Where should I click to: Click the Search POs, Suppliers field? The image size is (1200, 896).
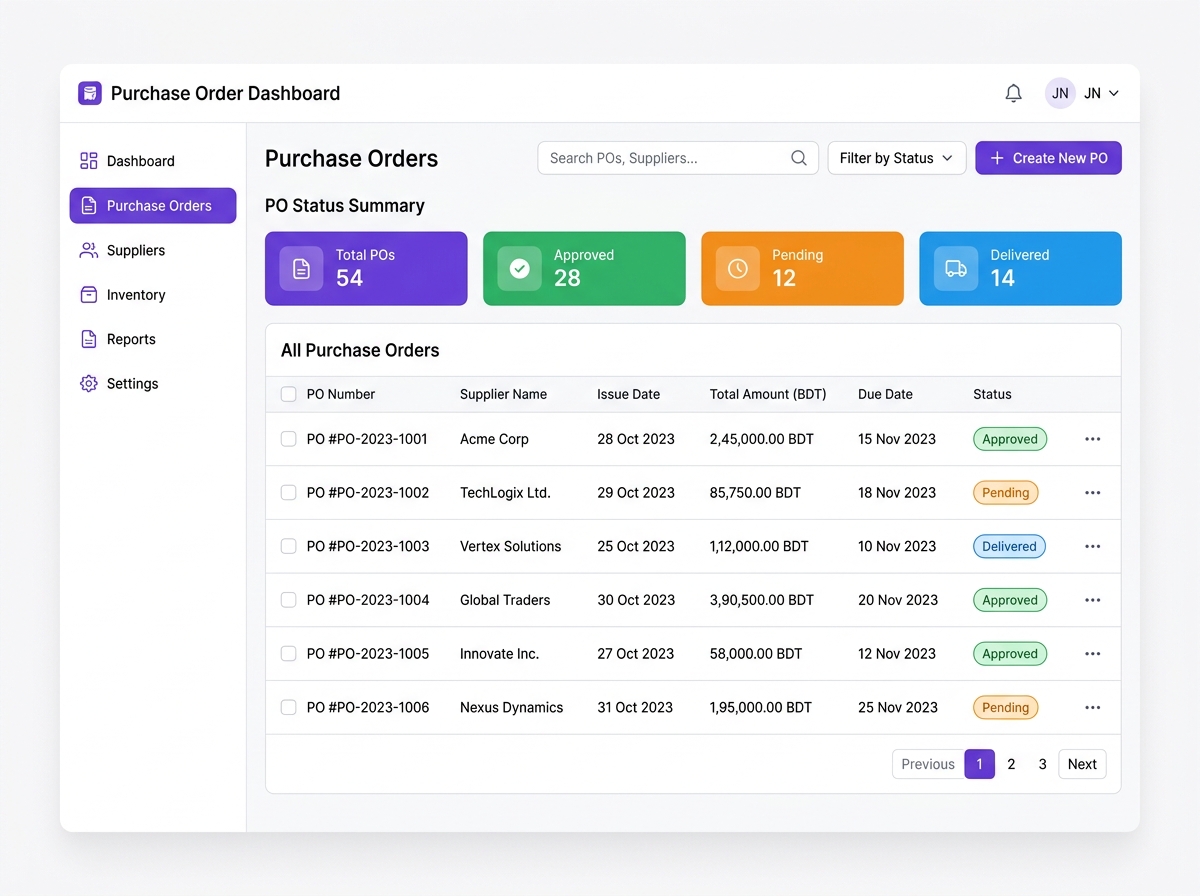coord(678,158)
